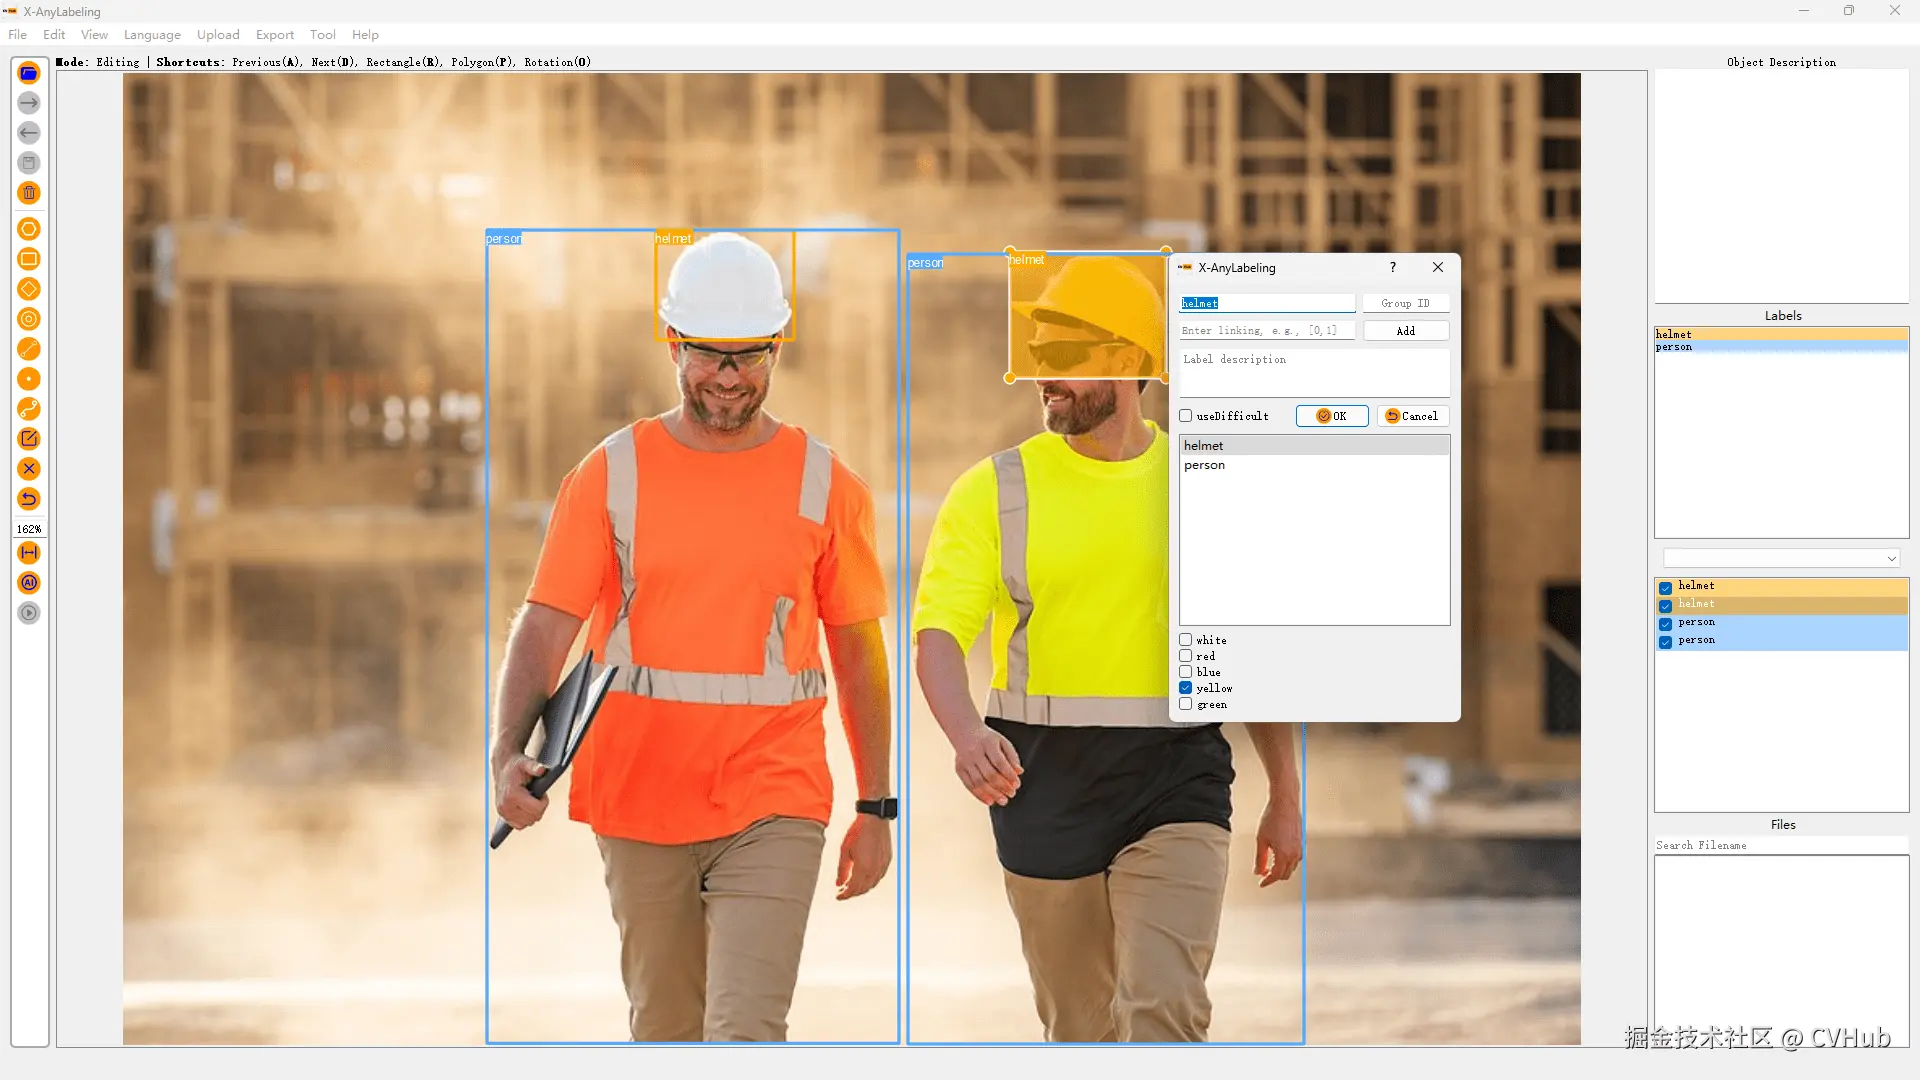This screenshot has width=1920, height=1080.
Task: Select the rectangle drawing tool
Action: point(29,259)
